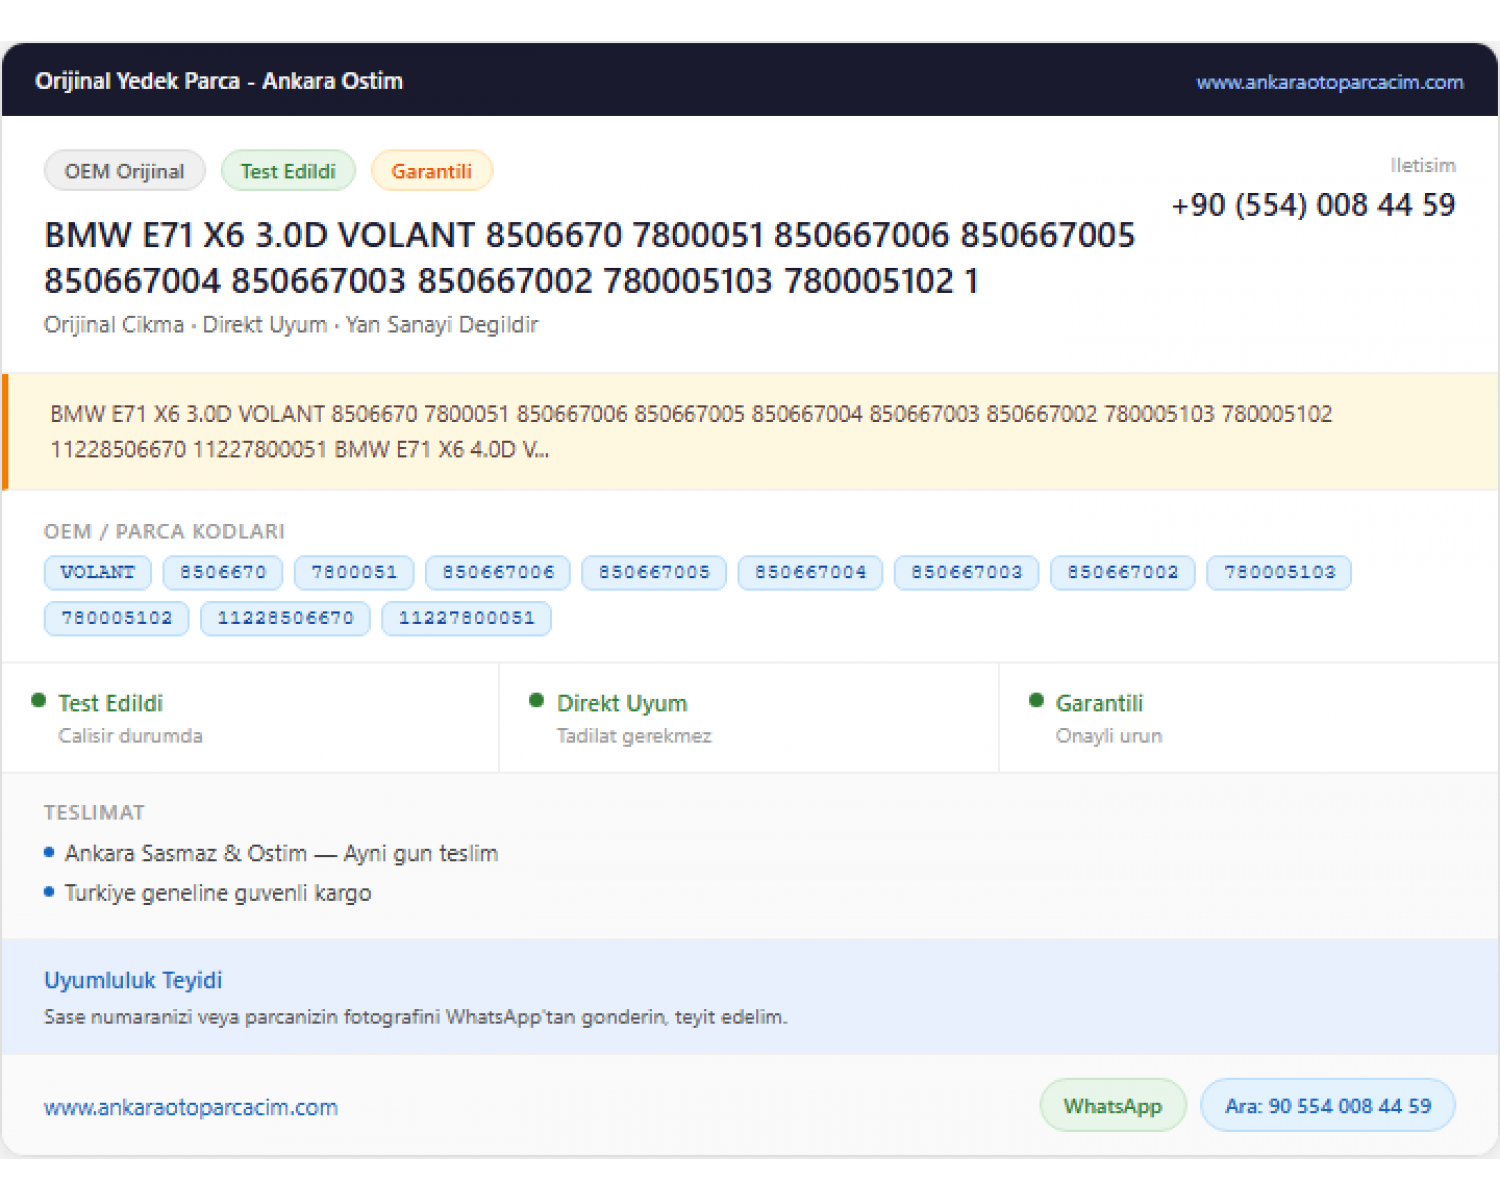This screenshot has width=1500, height=1200.
Task: Click the 11227800051 code chip
Action: pos(466,618)
